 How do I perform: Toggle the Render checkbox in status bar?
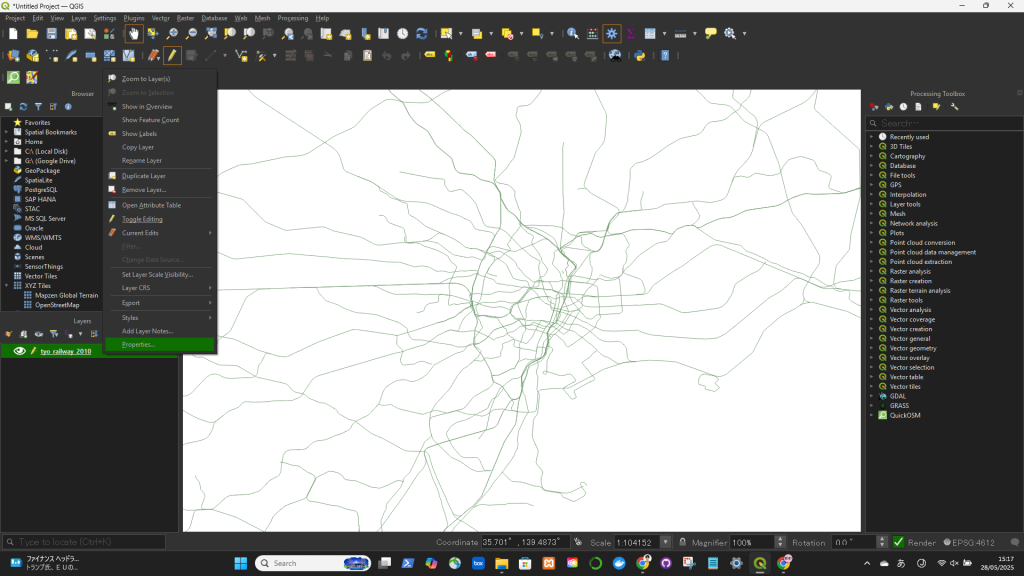(x=898, y=542)
